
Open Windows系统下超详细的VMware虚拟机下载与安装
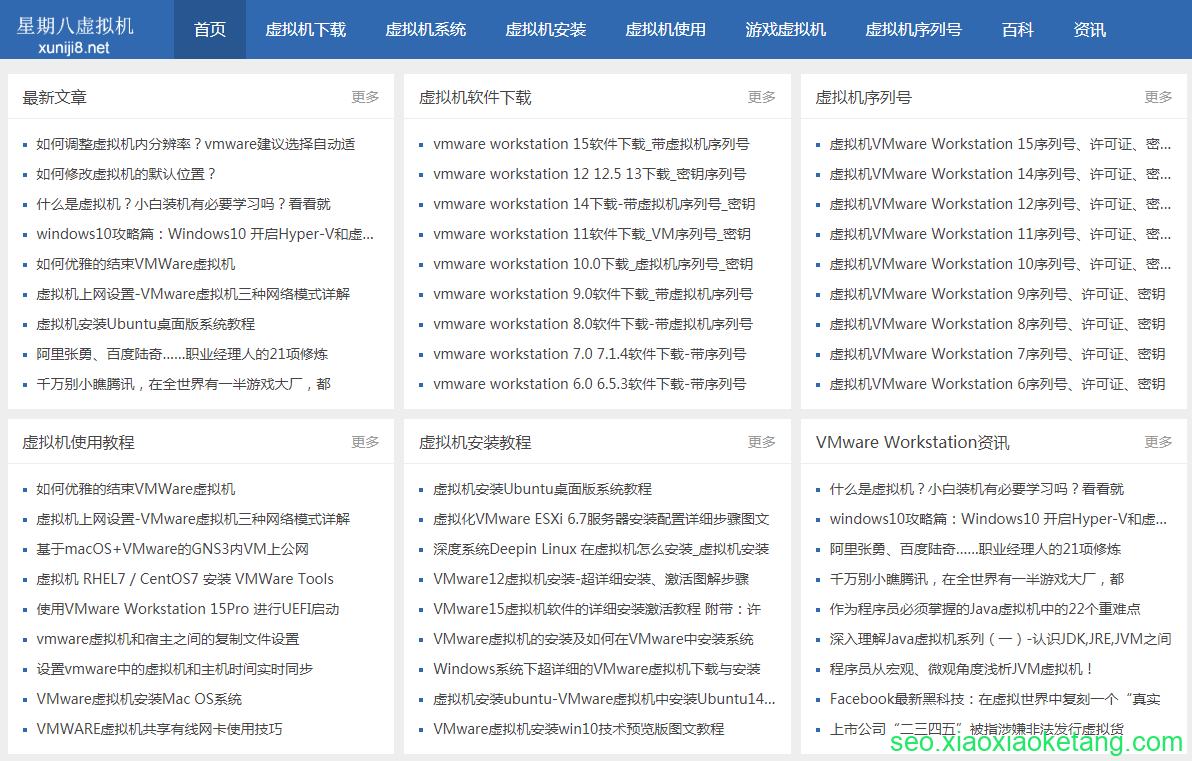point(597,669)
